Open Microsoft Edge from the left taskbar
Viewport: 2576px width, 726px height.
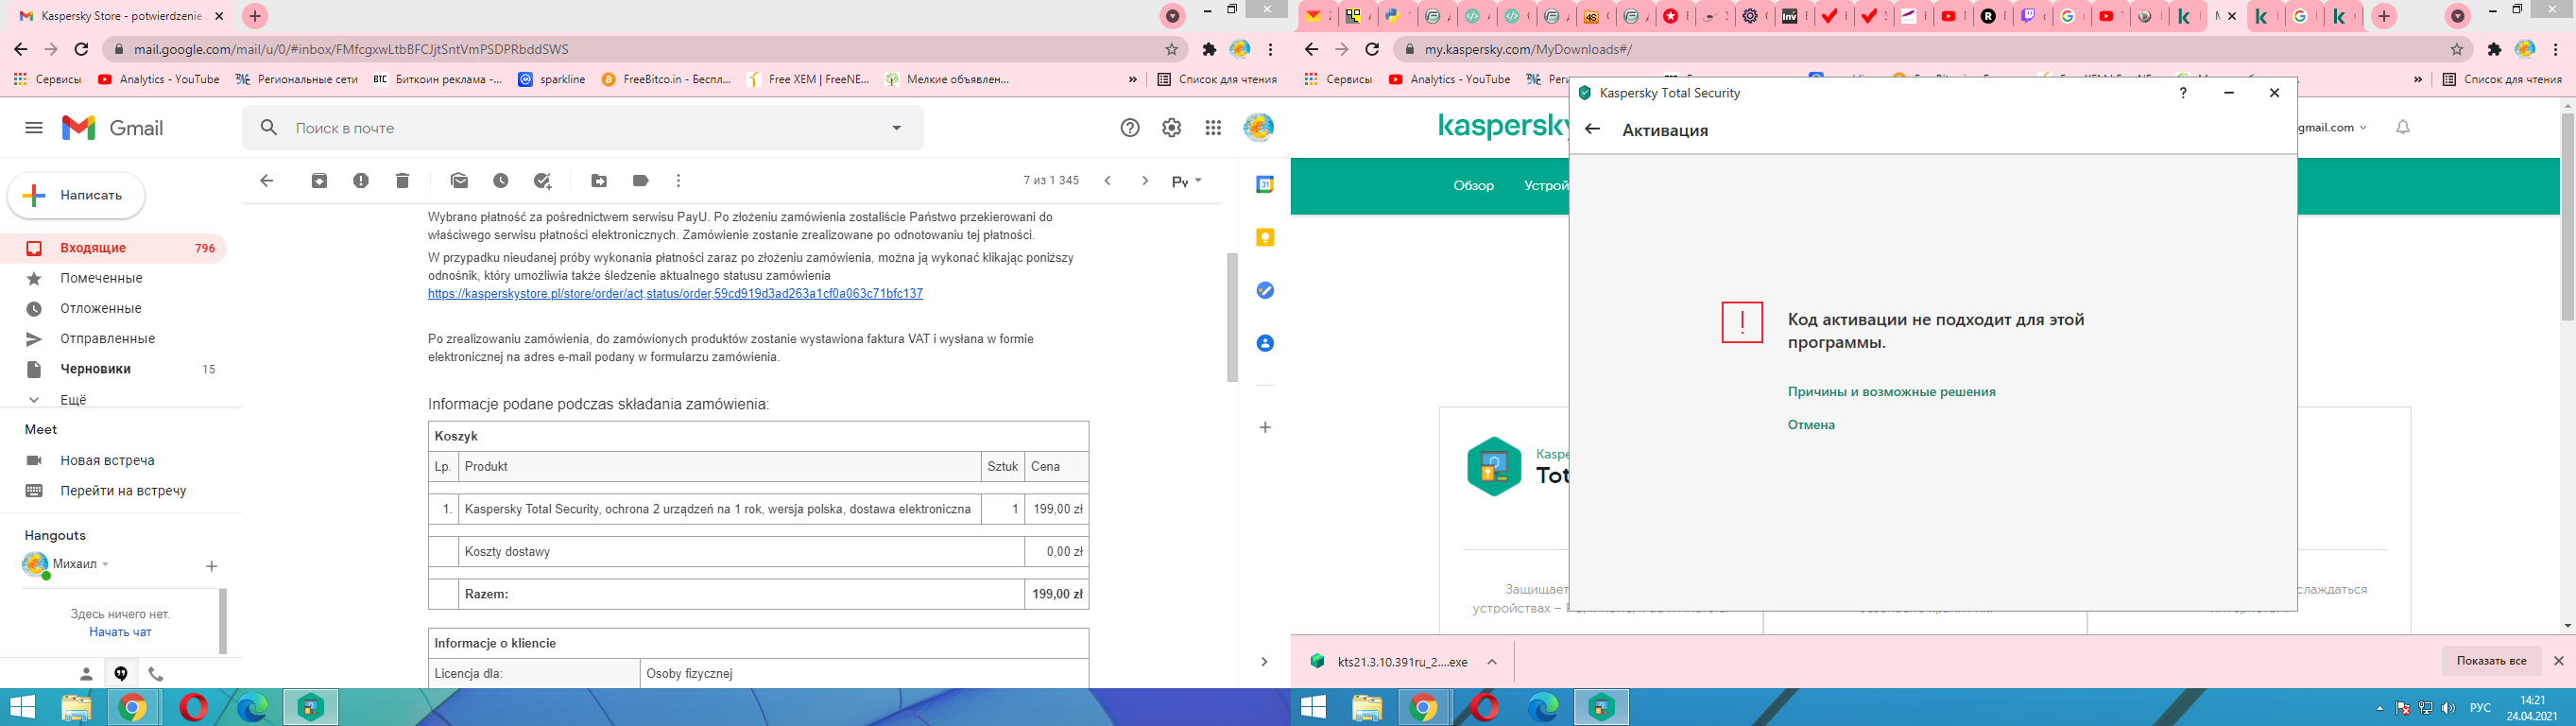(252, 708)
